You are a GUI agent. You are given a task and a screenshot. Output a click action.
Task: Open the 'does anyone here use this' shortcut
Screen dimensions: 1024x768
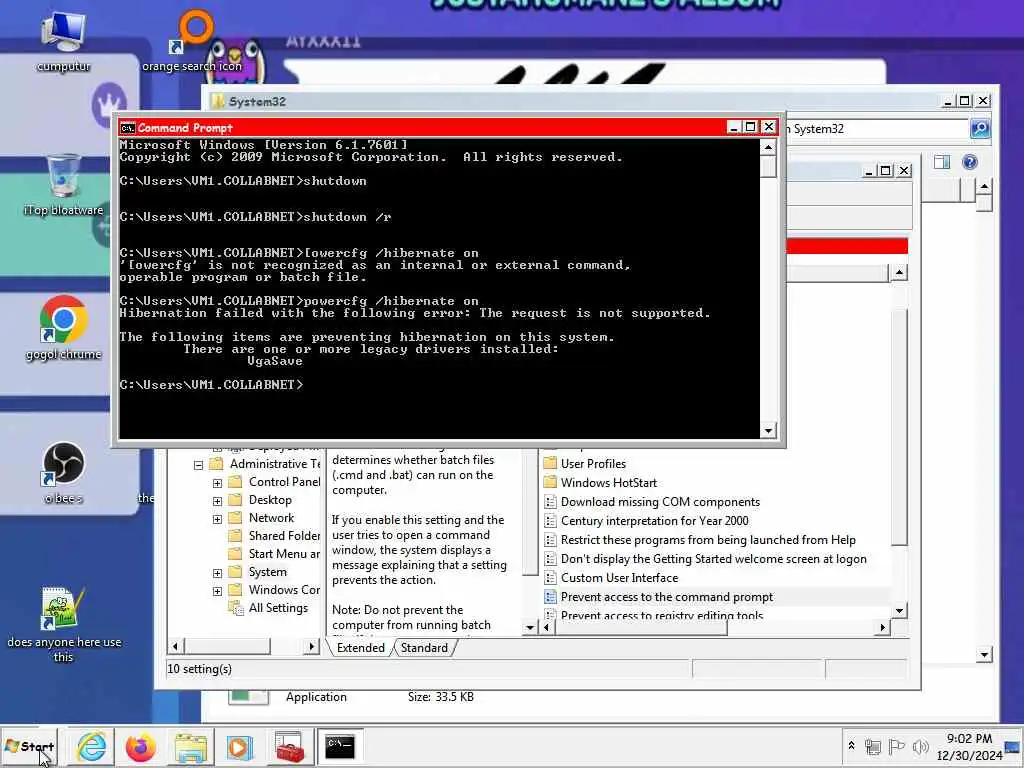tap(63, 624)
